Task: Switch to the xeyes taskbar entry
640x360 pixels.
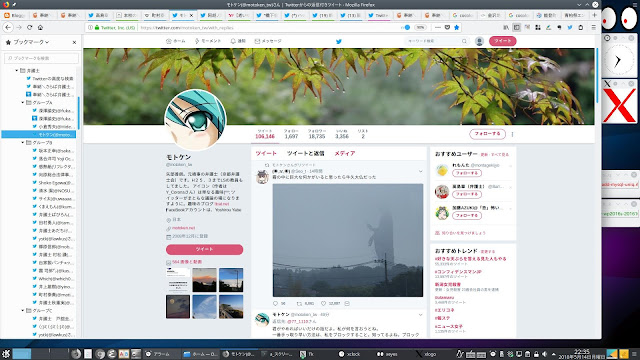Action: click(387, 354)
